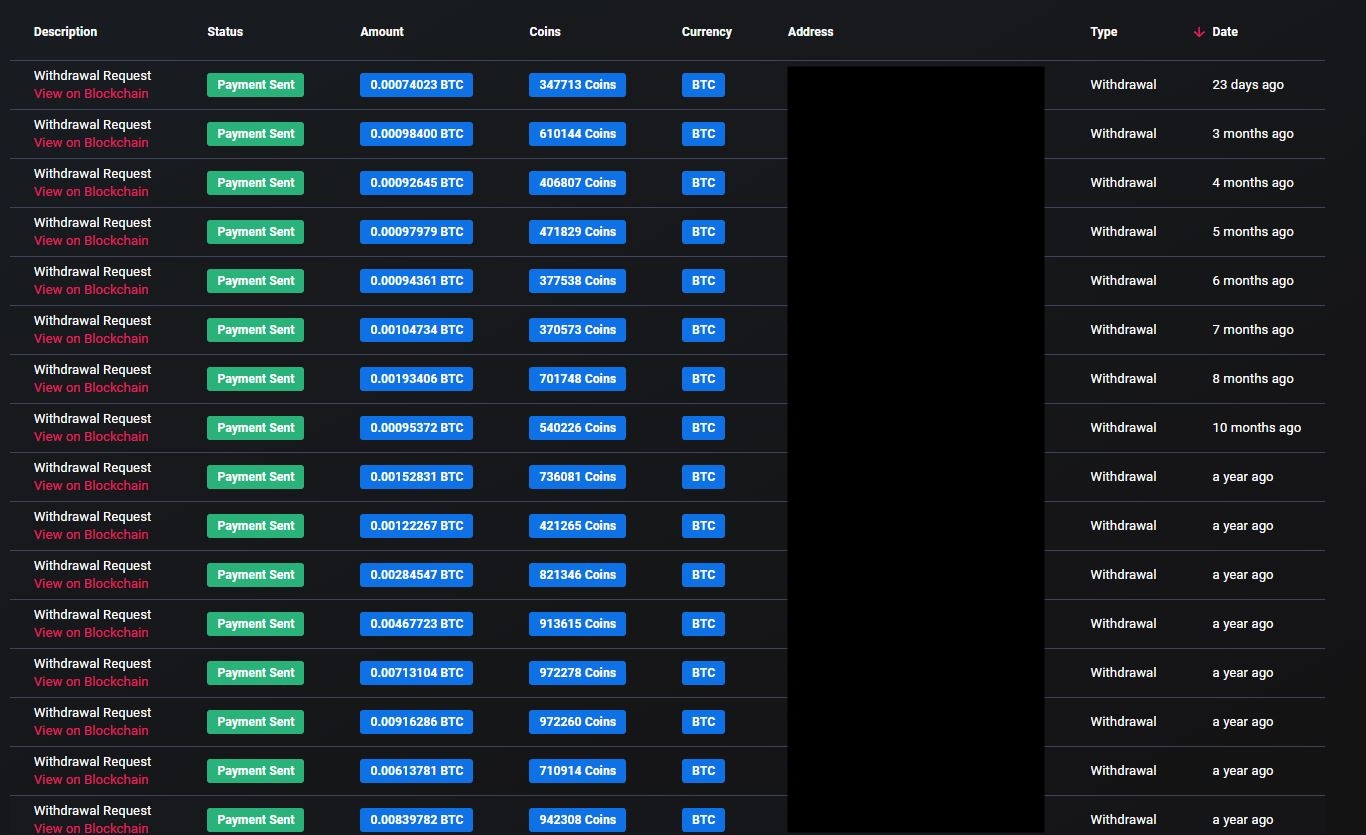Viewport: 1366px width, 835px height.
Task: Open View on Blockchain for 3 months ago withdrawal
Action: 91,143
